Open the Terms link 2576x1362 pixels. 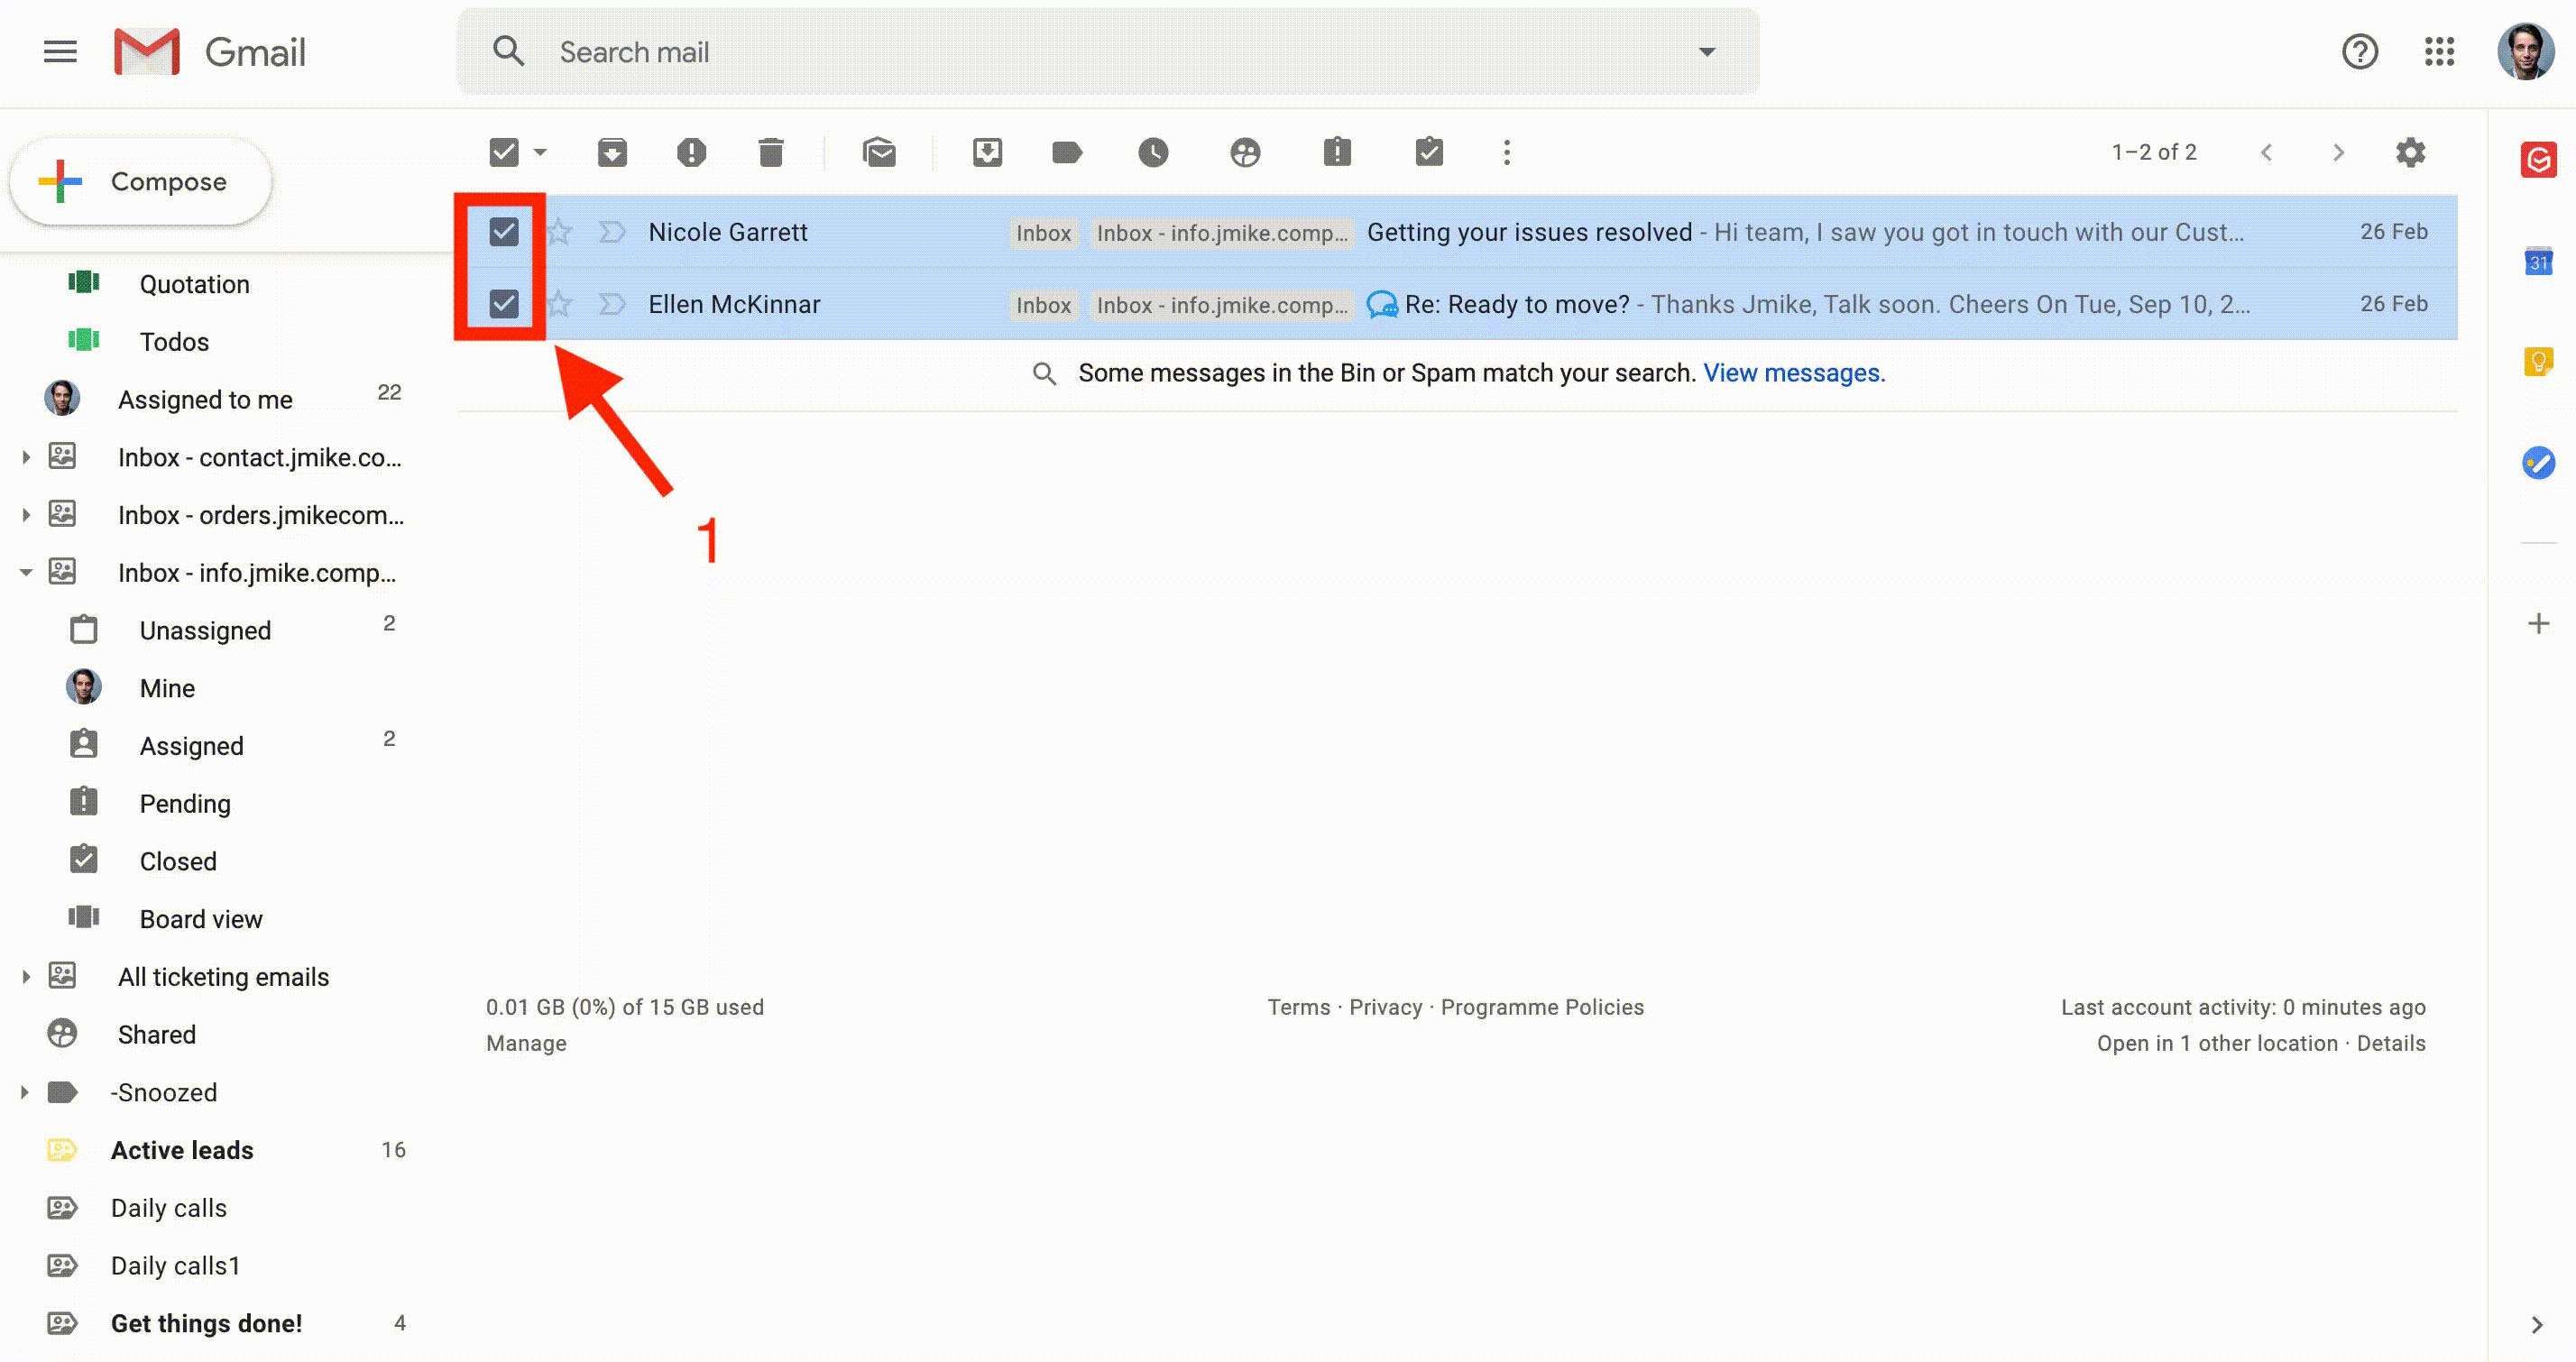[x=1299, y=1008]
